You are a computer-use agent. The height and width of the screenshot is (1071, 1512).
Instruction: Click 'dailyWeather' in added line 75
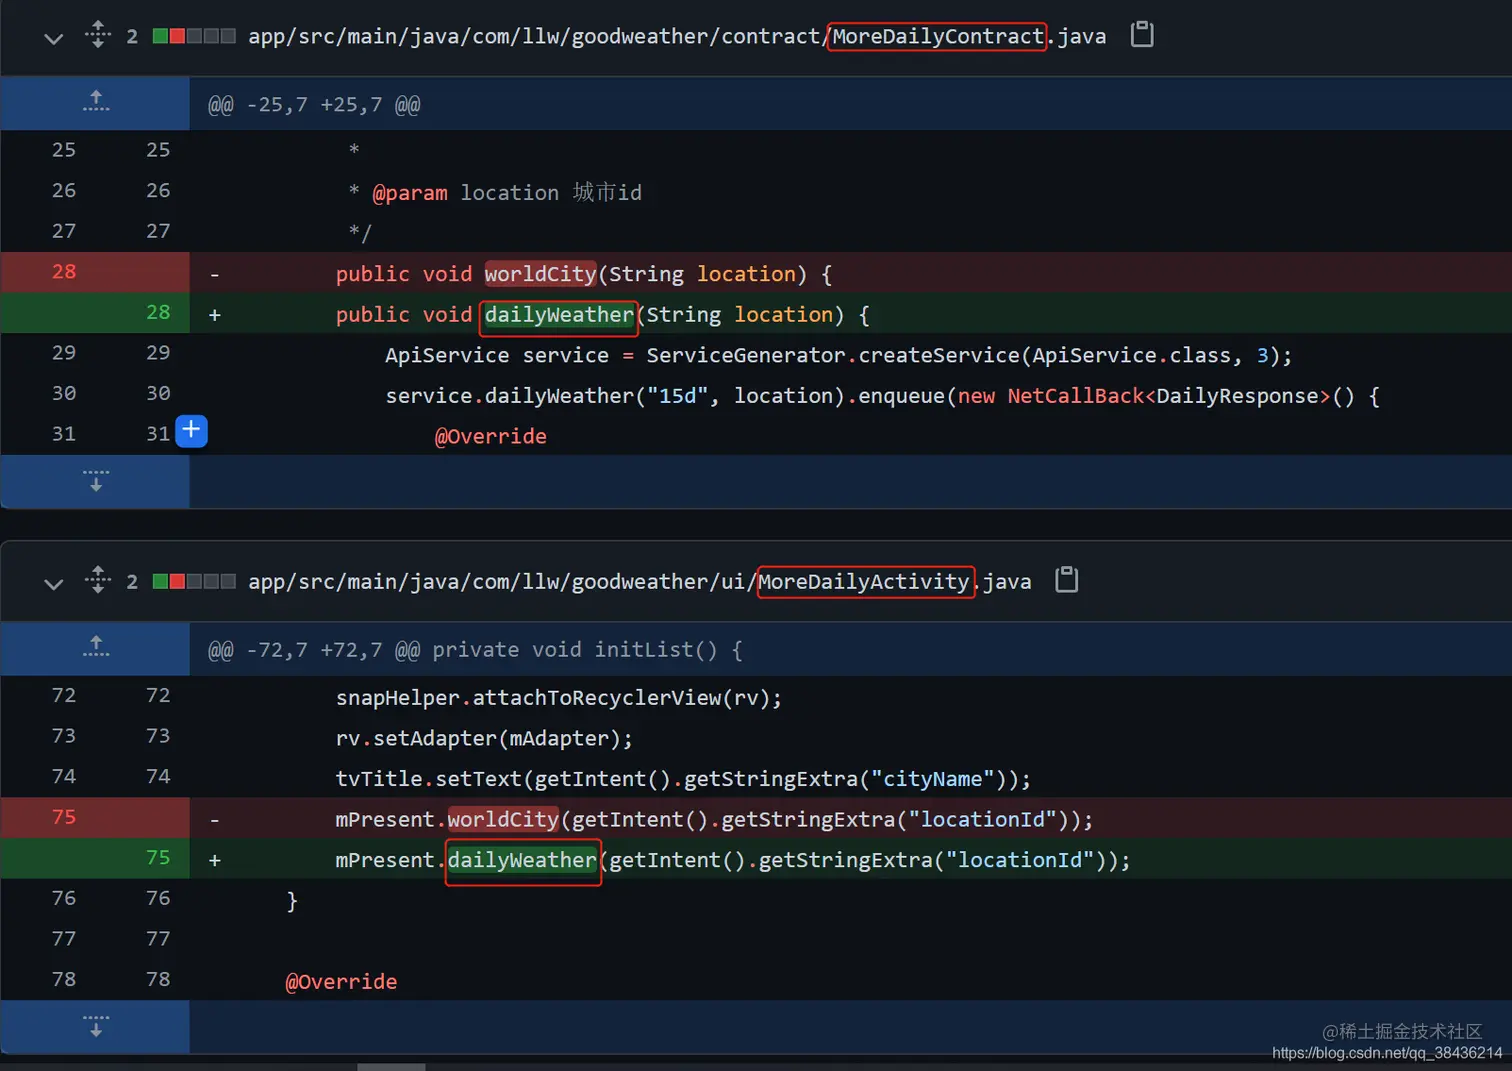(522, 860)
